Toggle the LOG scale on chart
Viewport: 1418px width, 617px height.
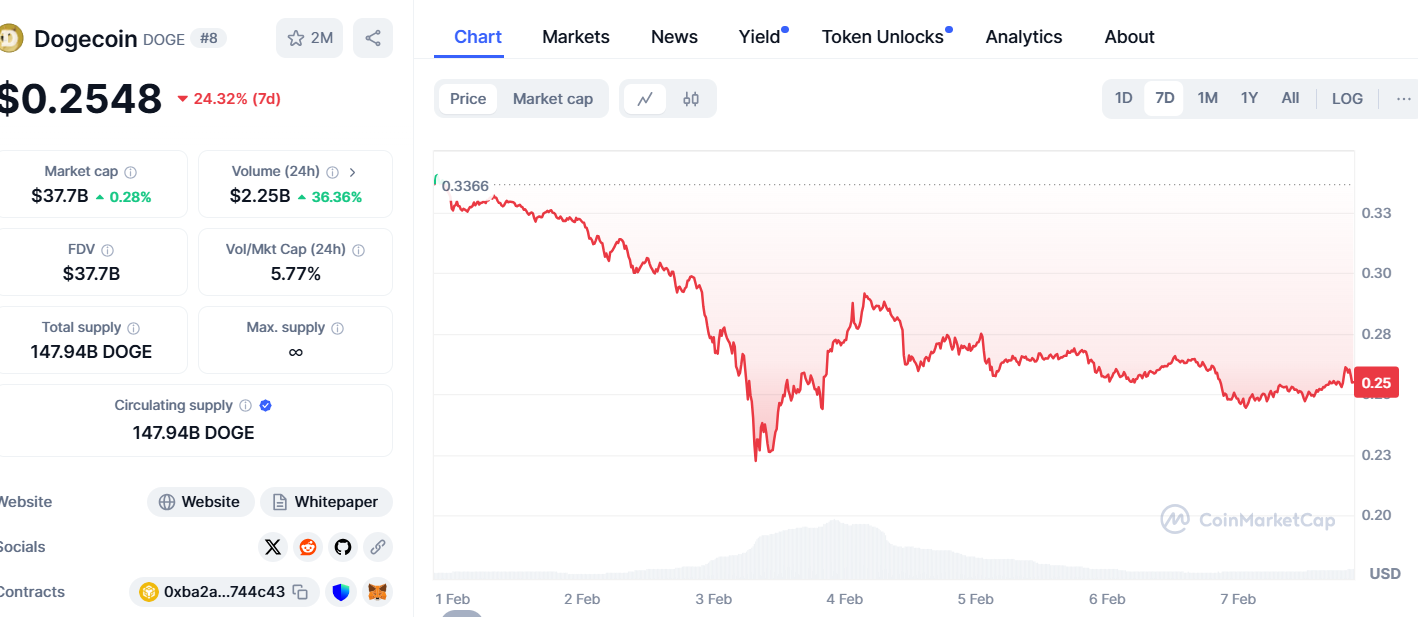[x=1347, y=98]
